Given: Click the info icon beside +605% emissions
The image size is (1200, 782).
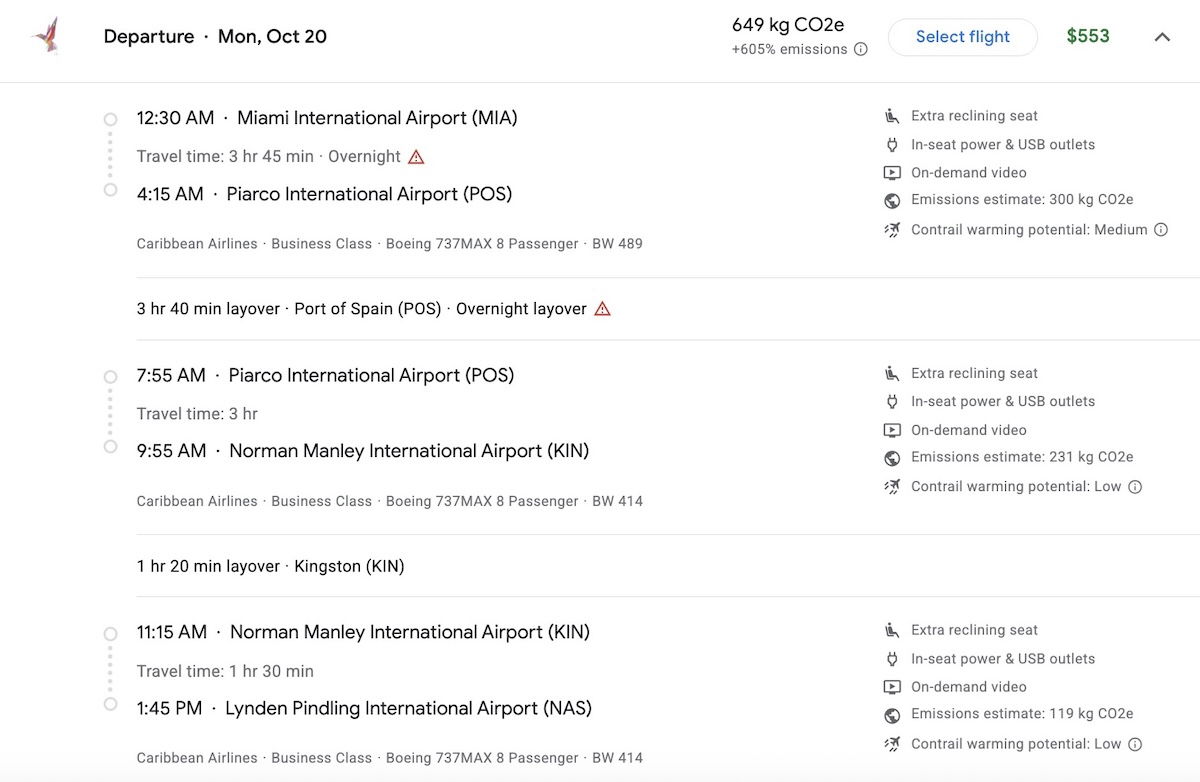Looking at the screenshot, I should tap(861, 50).
